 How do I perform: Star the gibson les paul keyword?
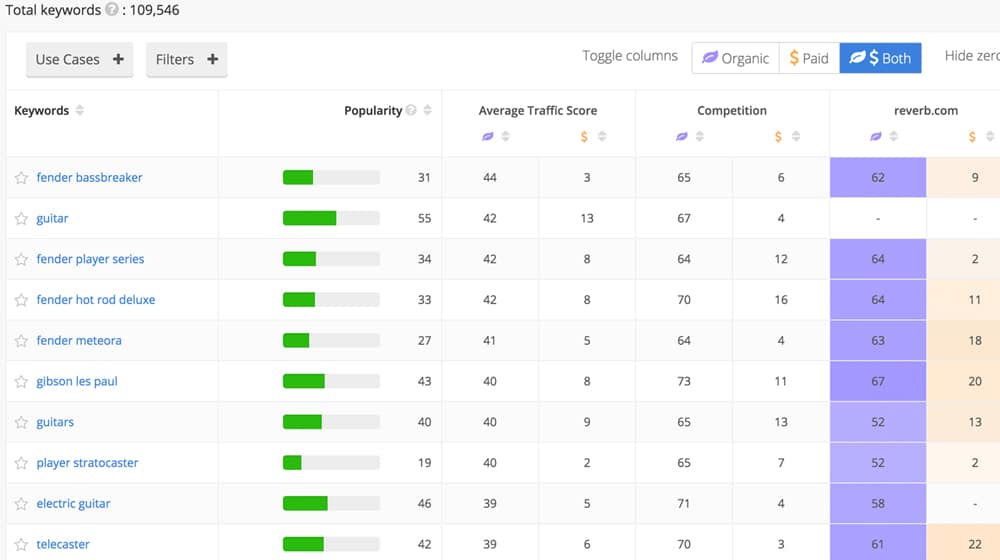(21, 382)
